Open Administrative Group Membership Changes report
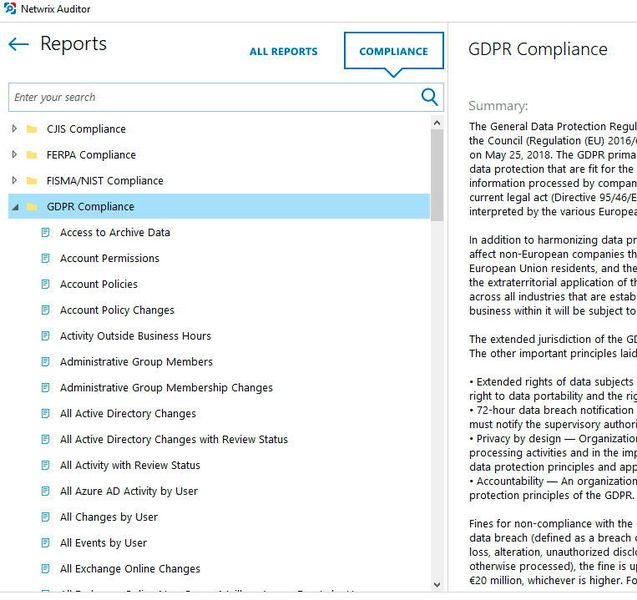Viewport: 637px width, 600px height. [x=167, y=388]
